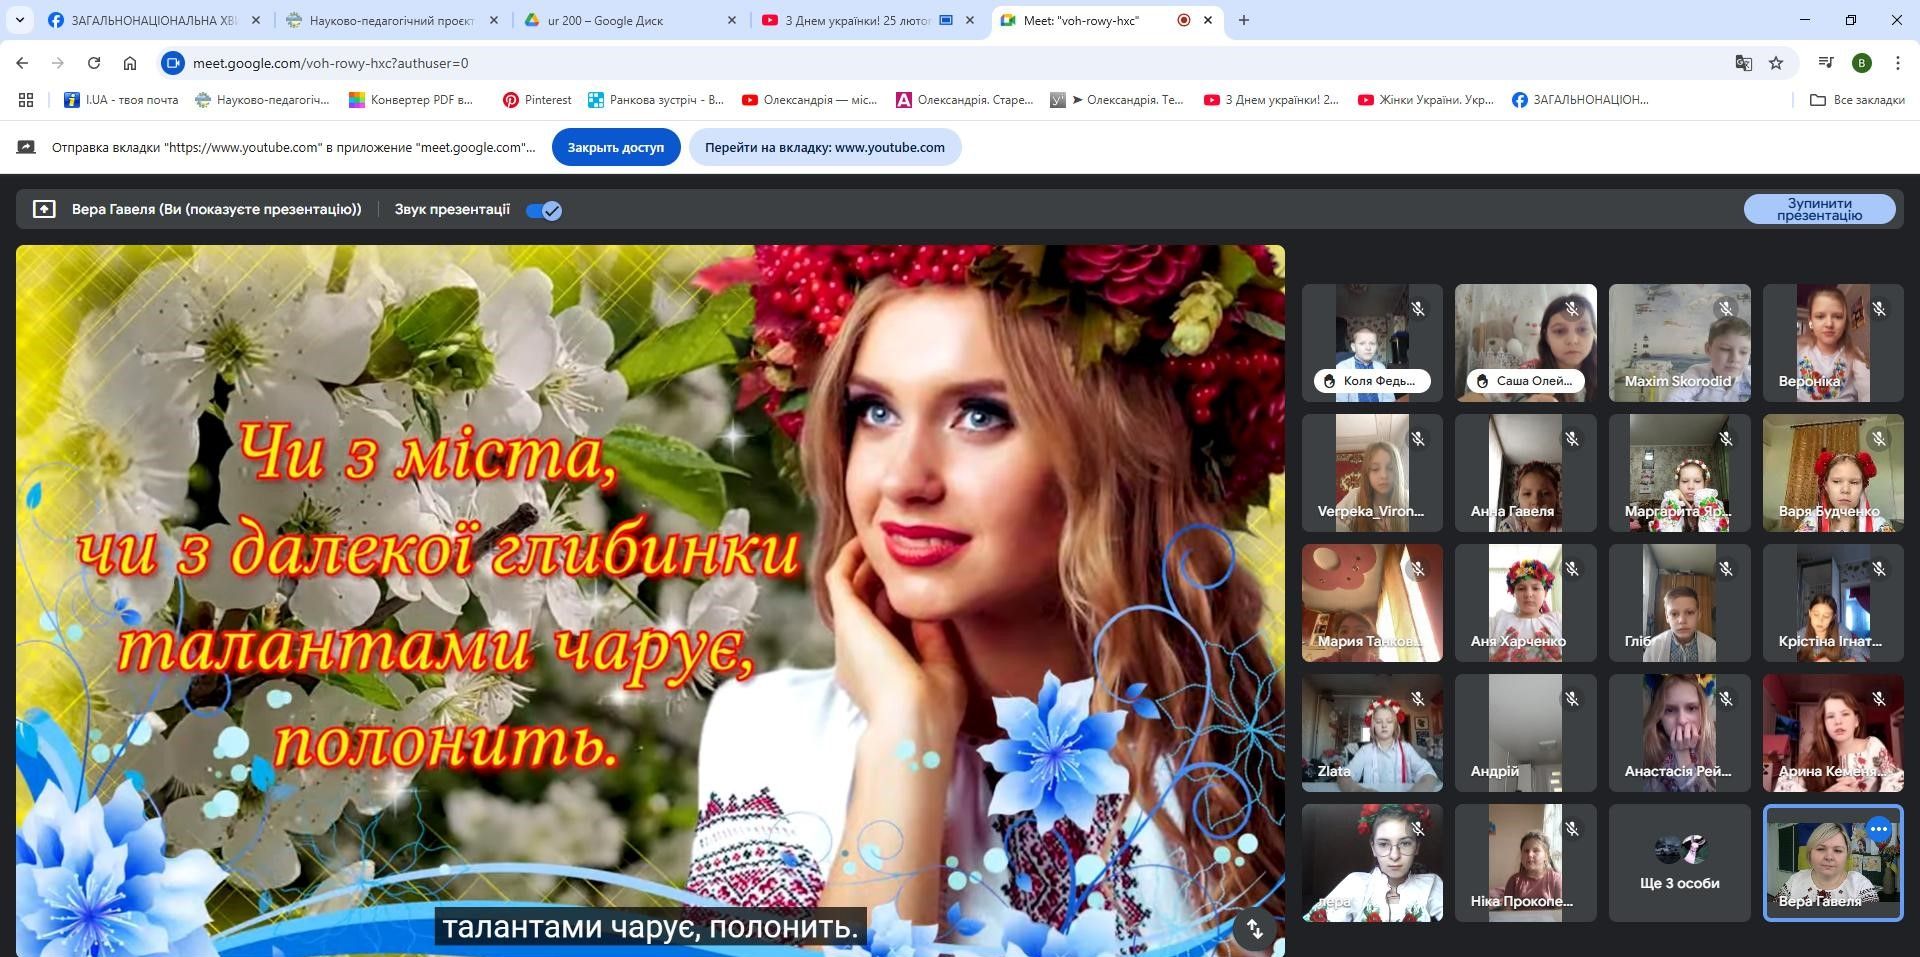Click the main shared presentation video
The image size is (1920, 957).
tap(650, 600)
